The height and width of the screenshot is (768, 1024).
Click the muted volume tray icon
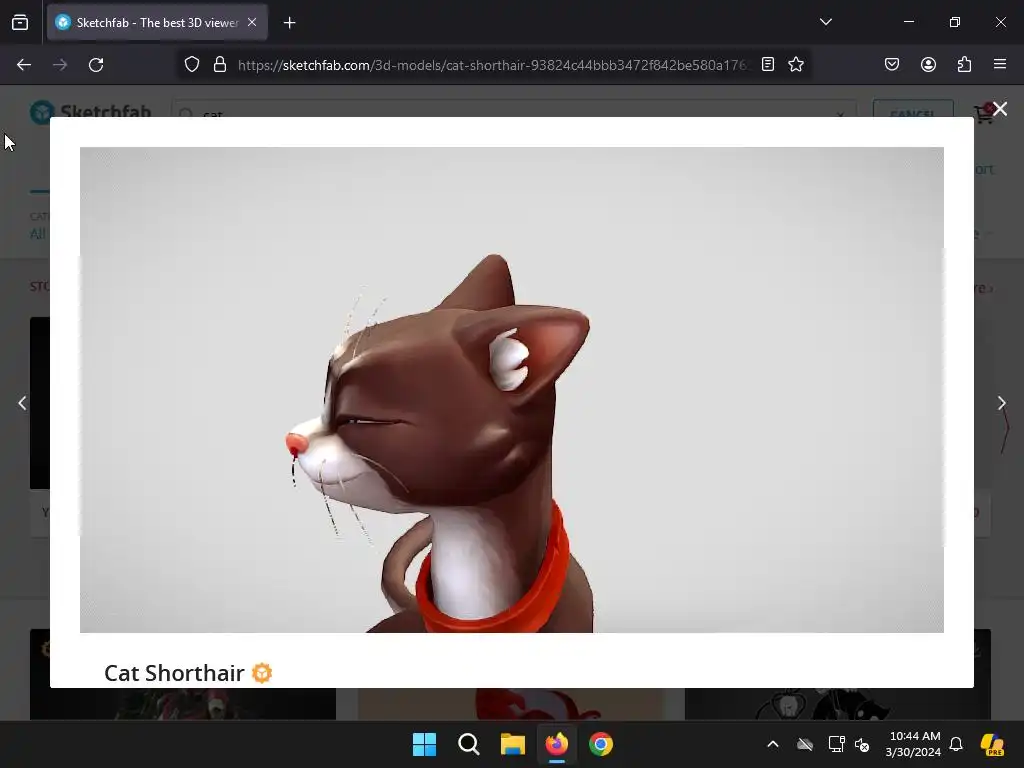click(x=862, y=744)
